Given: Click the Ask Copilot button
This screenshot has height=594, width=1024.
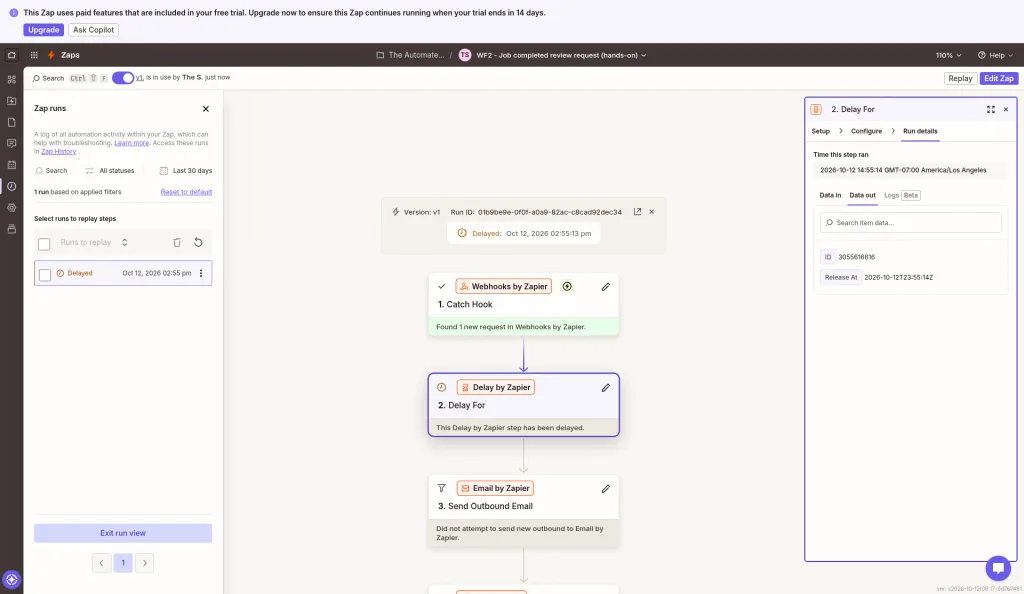Looking at the screenshot, I should click(x=93, y=30).
